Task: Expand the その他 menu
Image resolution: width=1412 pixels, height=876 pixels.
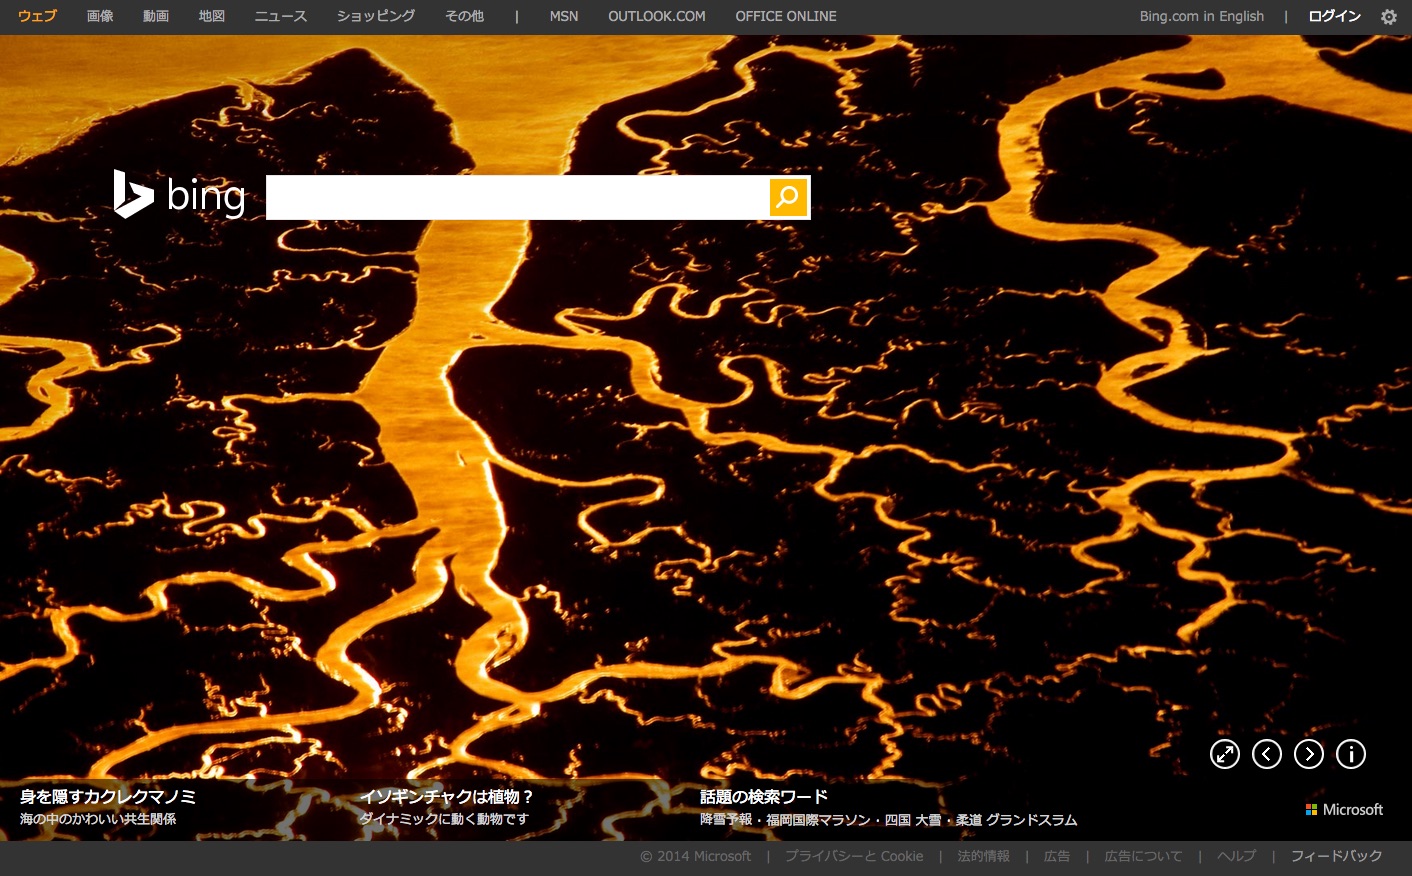Action: click(464, 16)
